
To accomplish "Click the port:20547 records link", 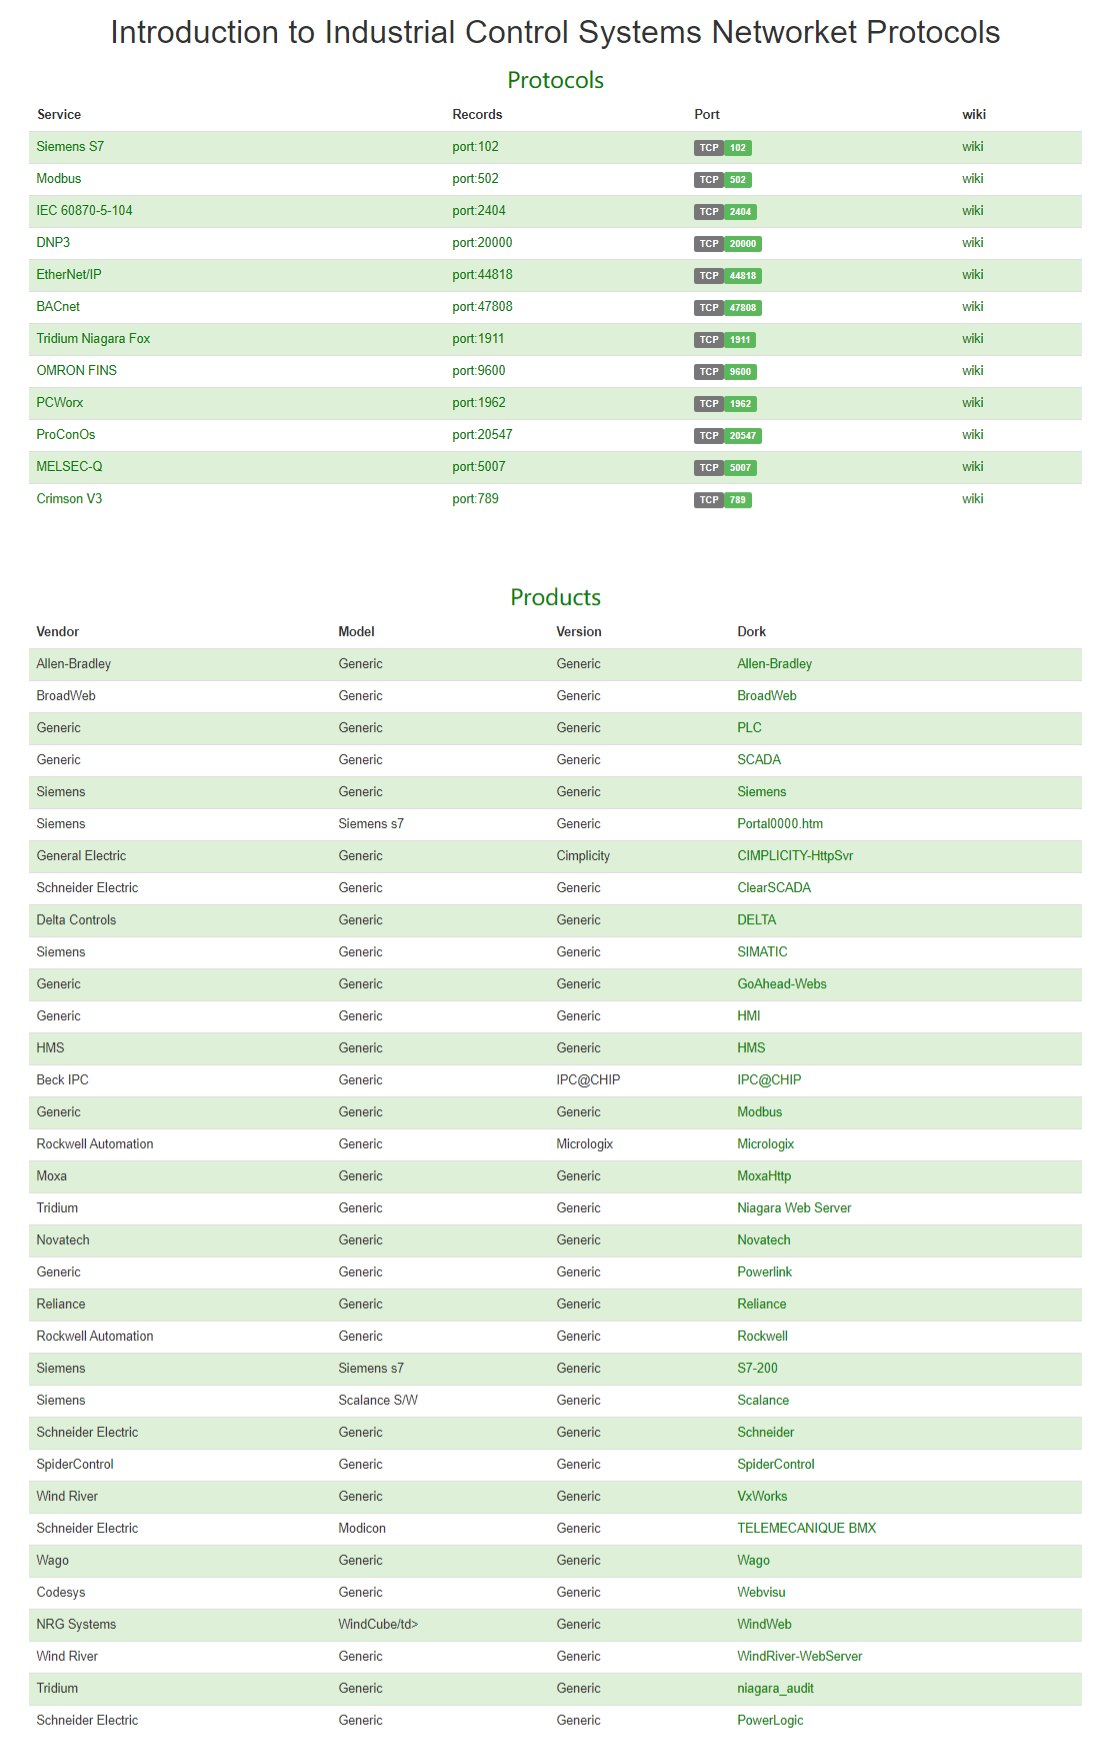I will click(x=482, y=435).
